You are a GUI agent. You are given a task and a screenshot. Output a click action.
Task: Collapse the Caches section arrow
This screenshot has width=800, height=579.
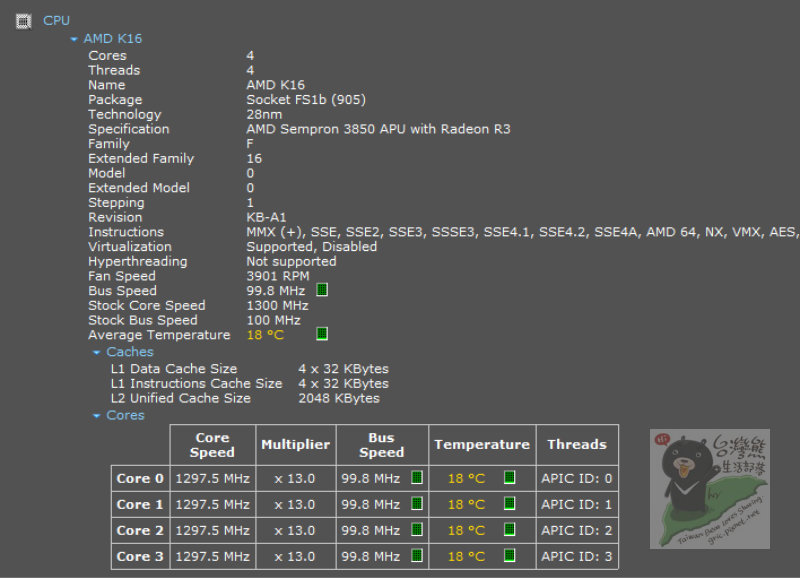[x=96, y=353]
